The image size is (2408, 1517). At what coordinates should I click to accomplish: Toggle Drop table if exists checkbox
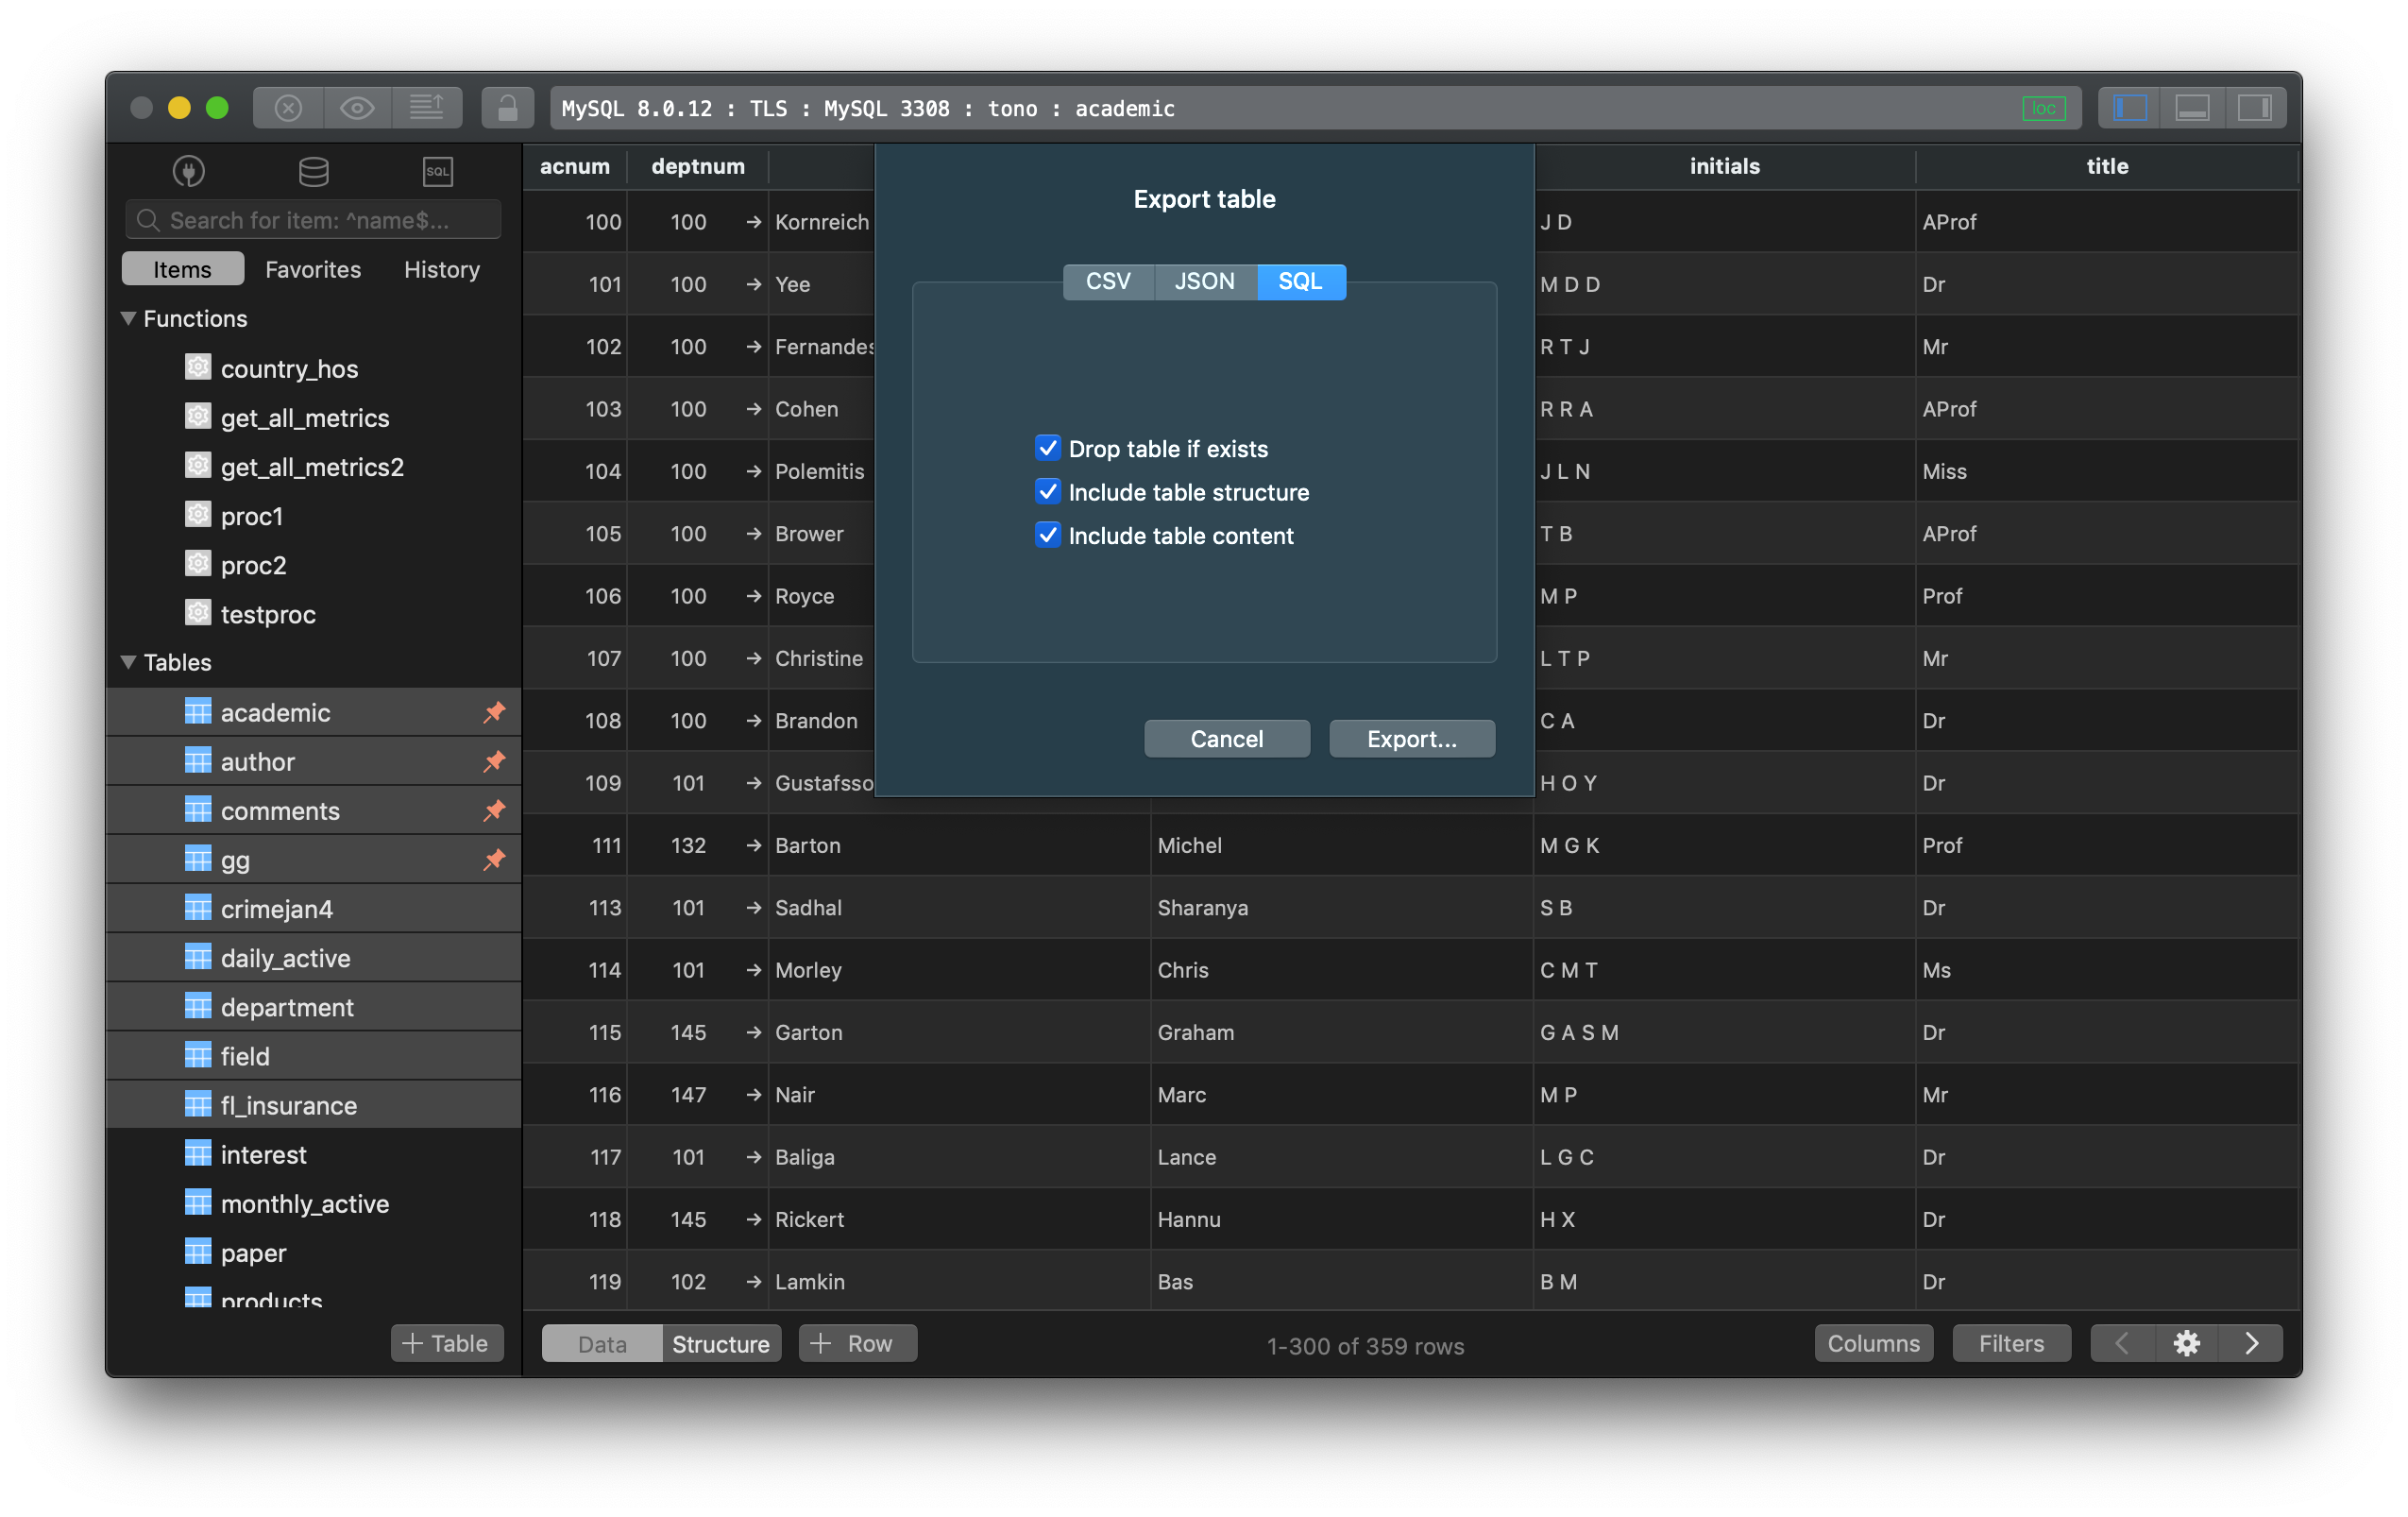[1044, 448]
